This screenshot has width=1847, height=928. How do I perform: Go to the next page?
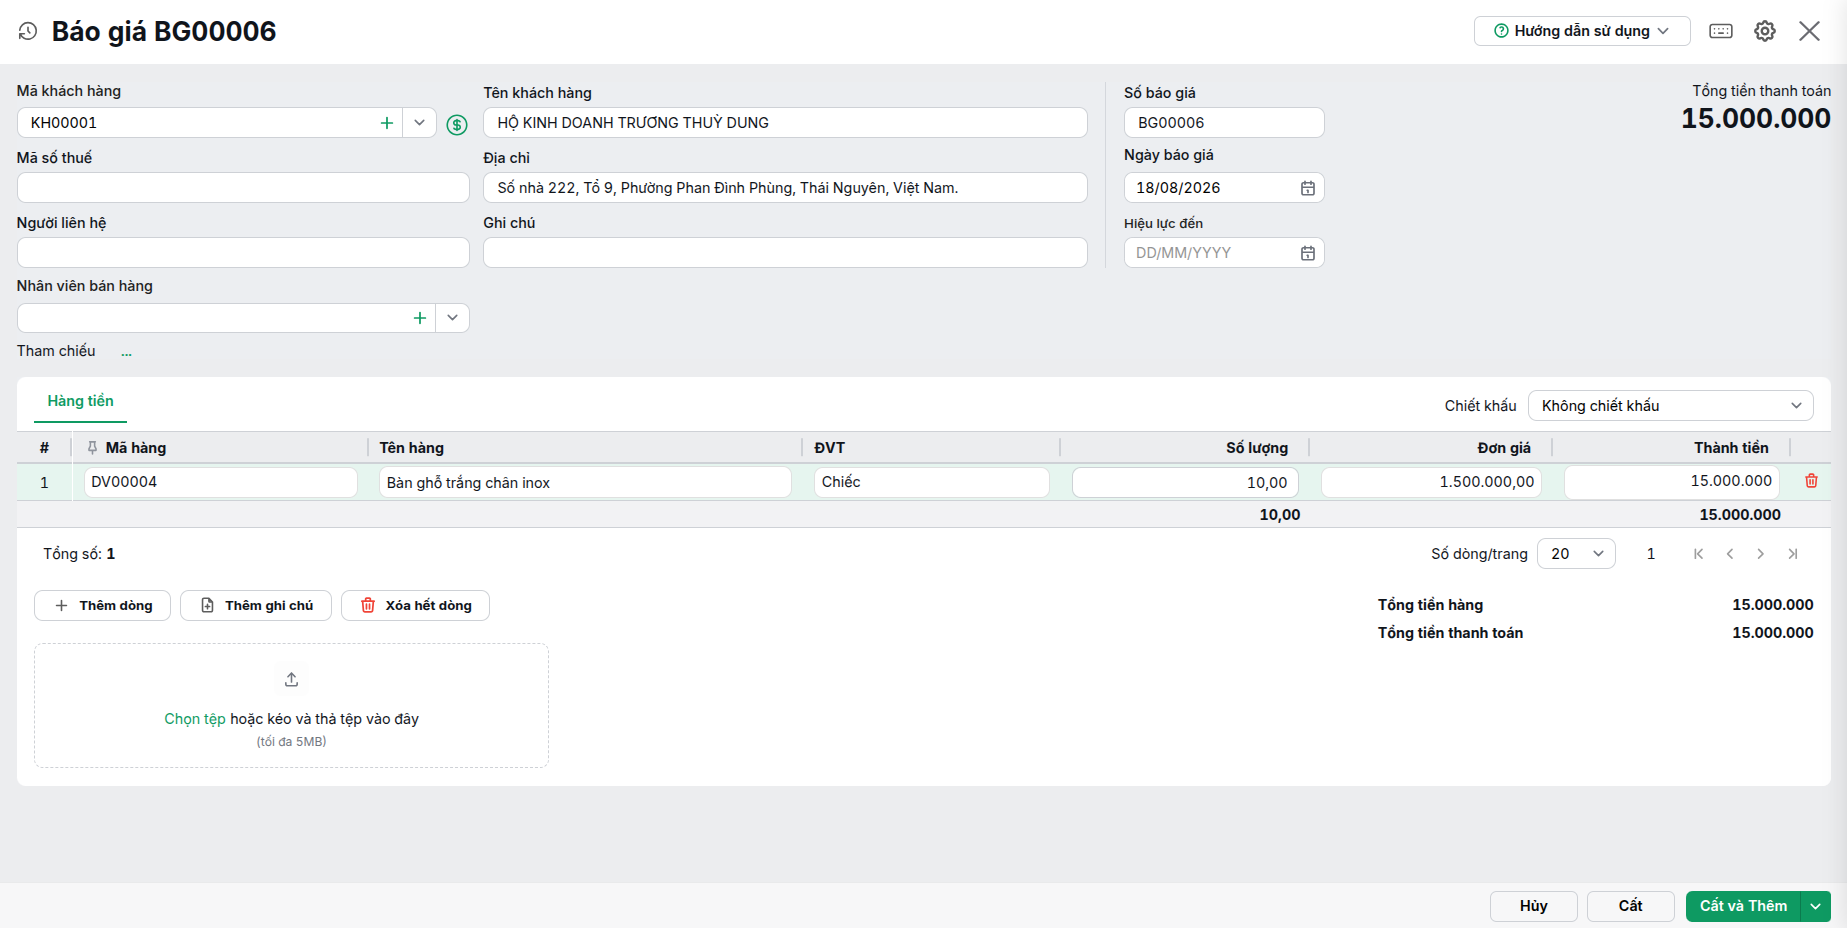pyautogui.click(x=1761, y=554)
